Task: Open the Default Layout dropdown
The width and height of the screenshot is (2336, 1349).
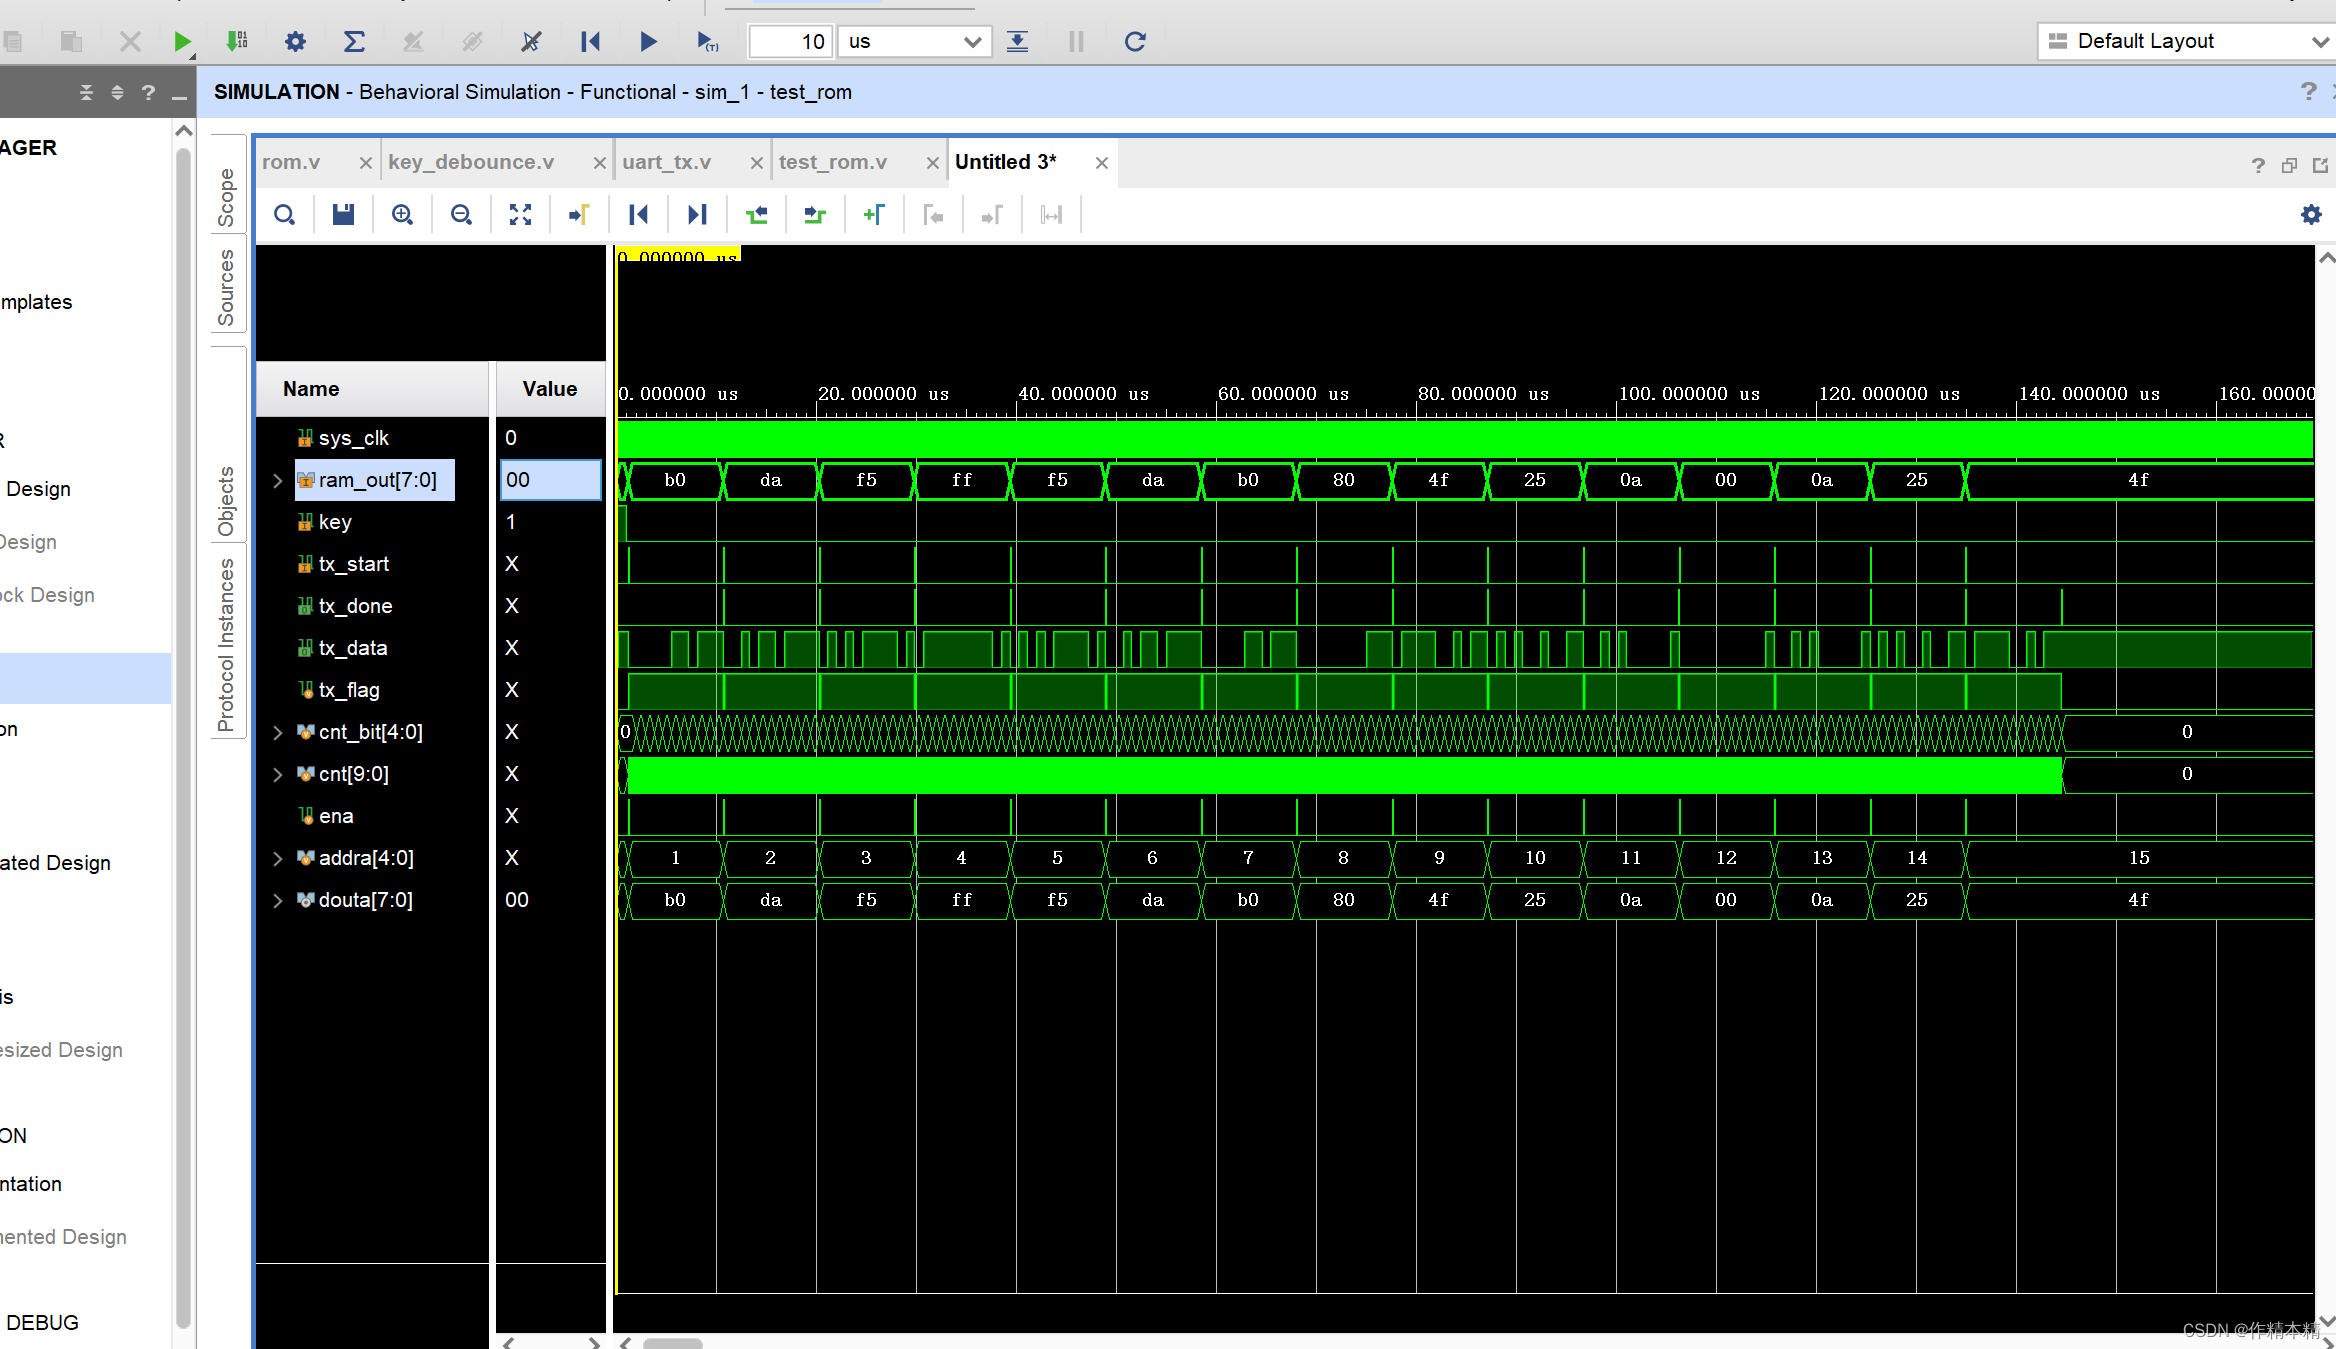Action: pos(2186,42)
